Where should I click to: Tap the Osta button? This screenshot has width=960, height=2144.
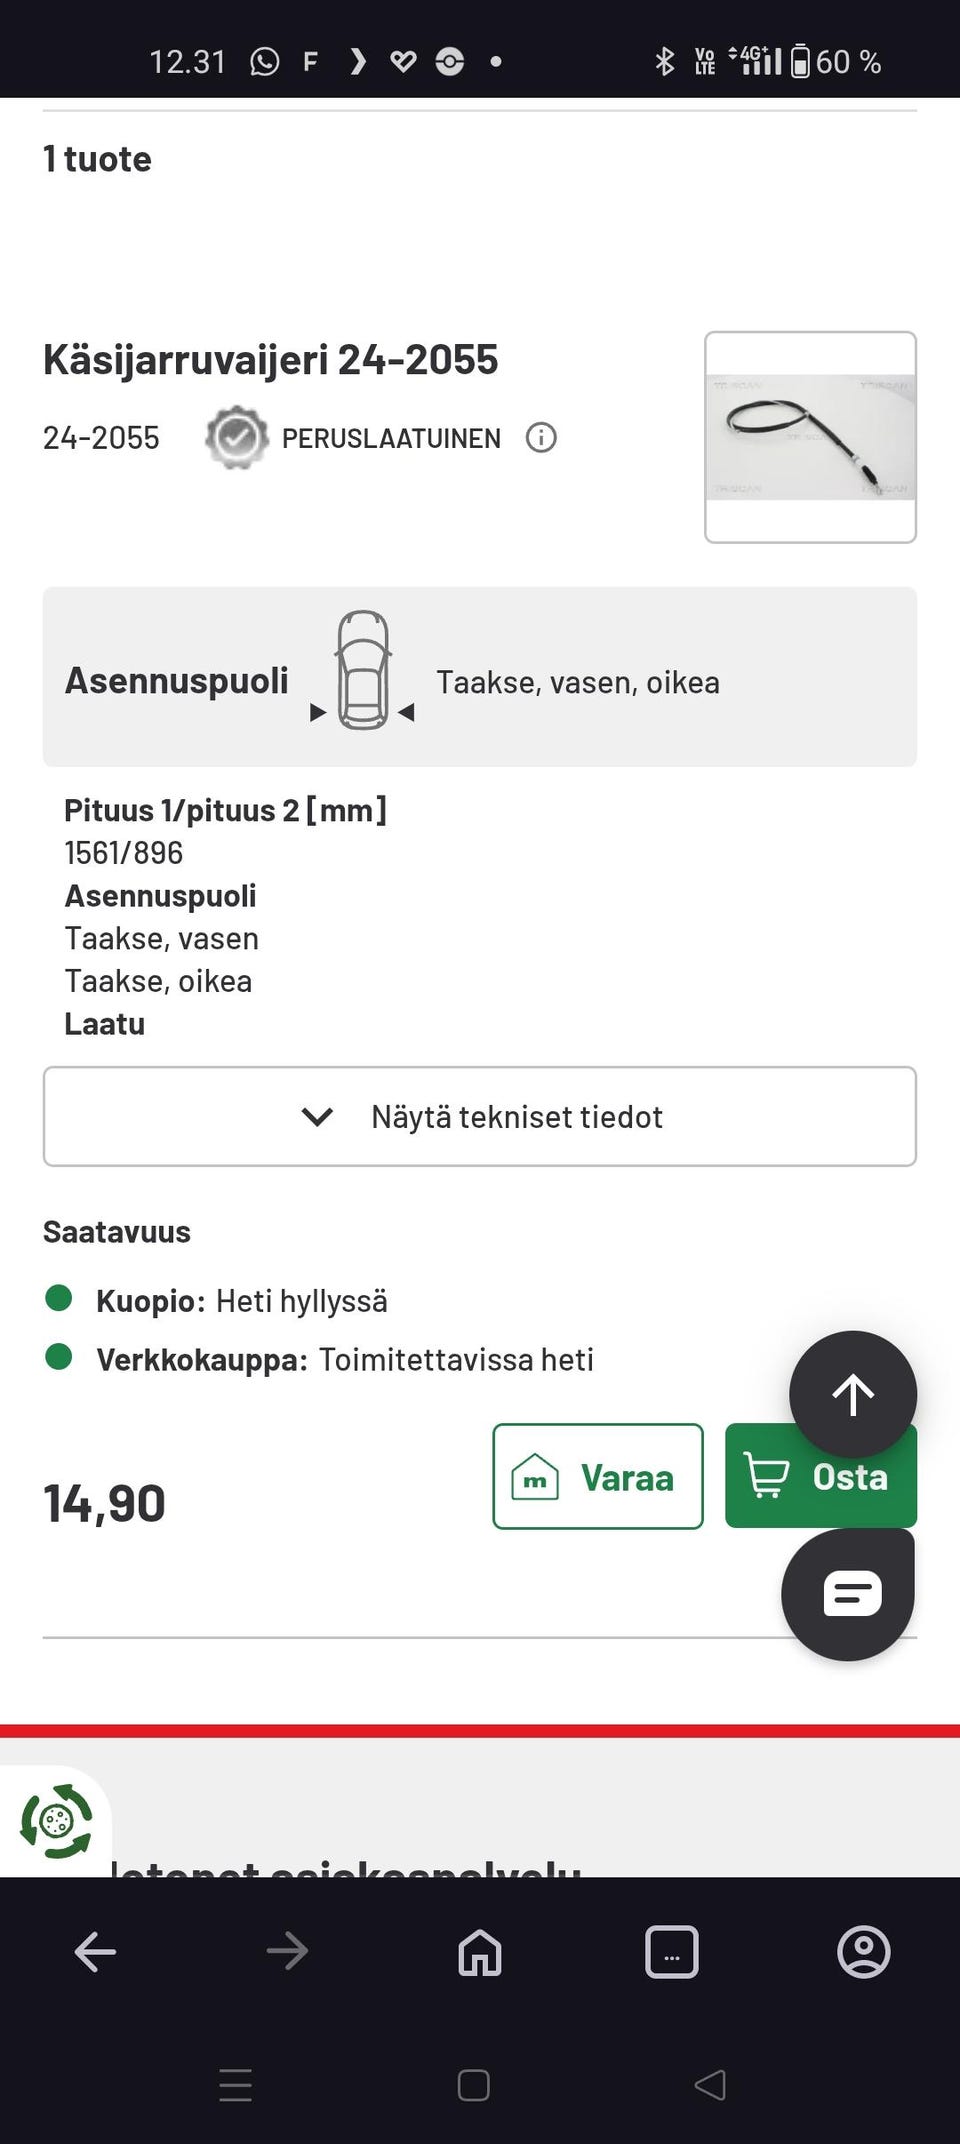(822, 1476)
